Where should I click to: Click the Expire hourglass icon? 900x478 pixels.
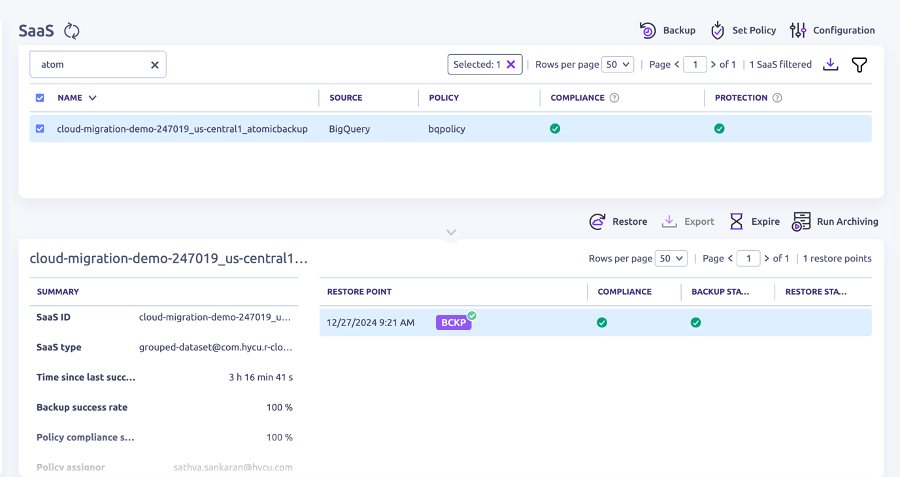click(x=737, y=221)
